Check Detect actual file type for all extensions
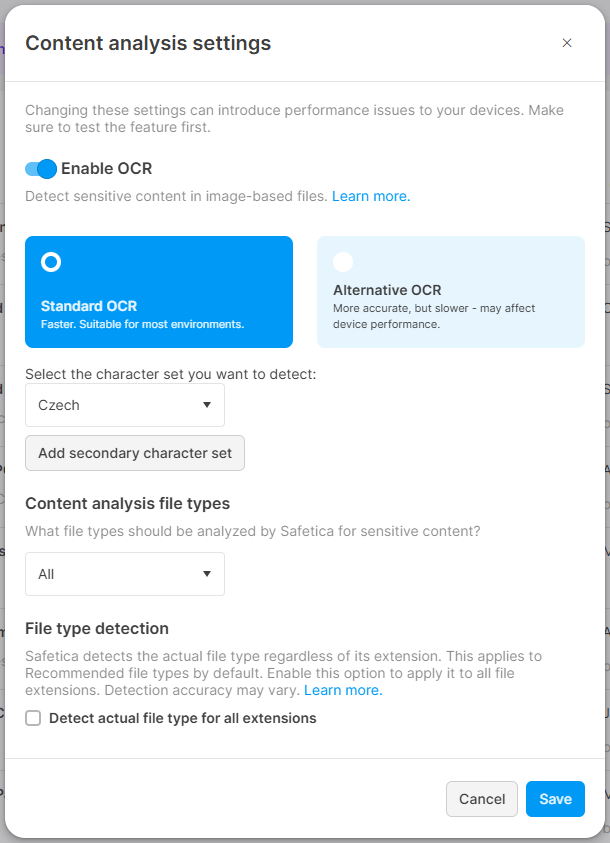The width and height of the screenshot is (610, 843). click(x=33, y=718)
